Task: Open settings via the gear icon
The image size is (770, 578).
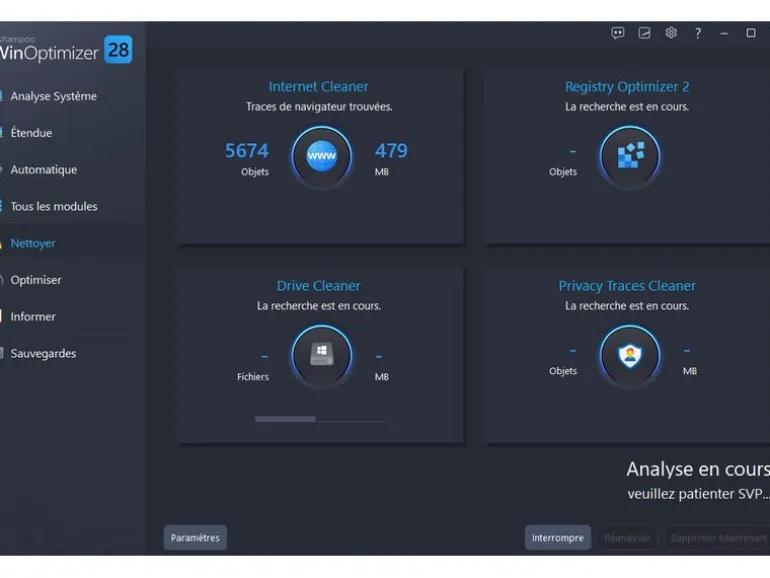Action: click(x=671, y=33)
